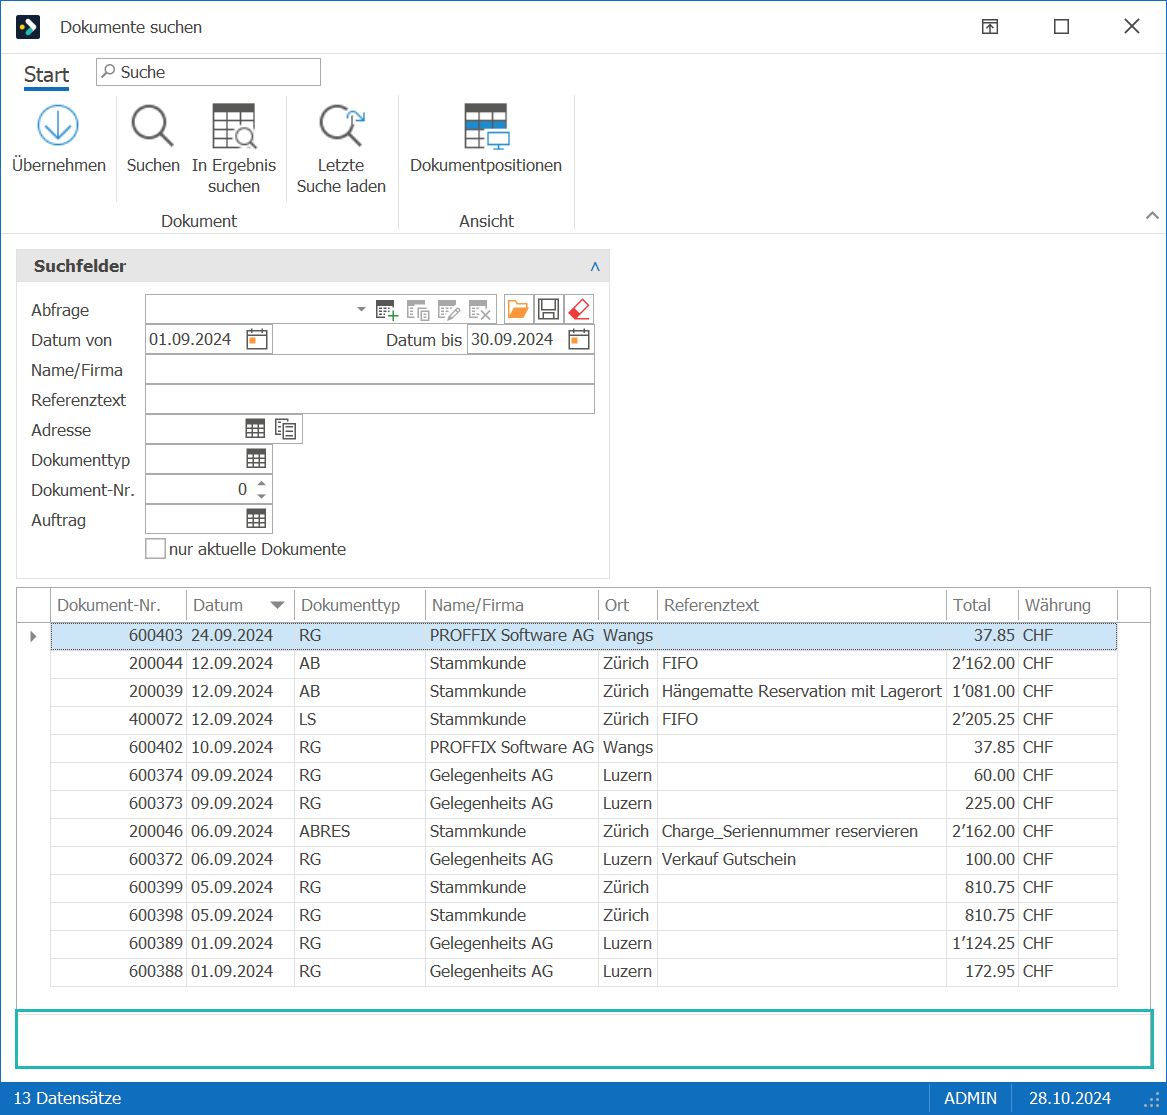Enable the nur aktuelle Dokumente checkbox
1167x1115 pixels.
(156, 549)
